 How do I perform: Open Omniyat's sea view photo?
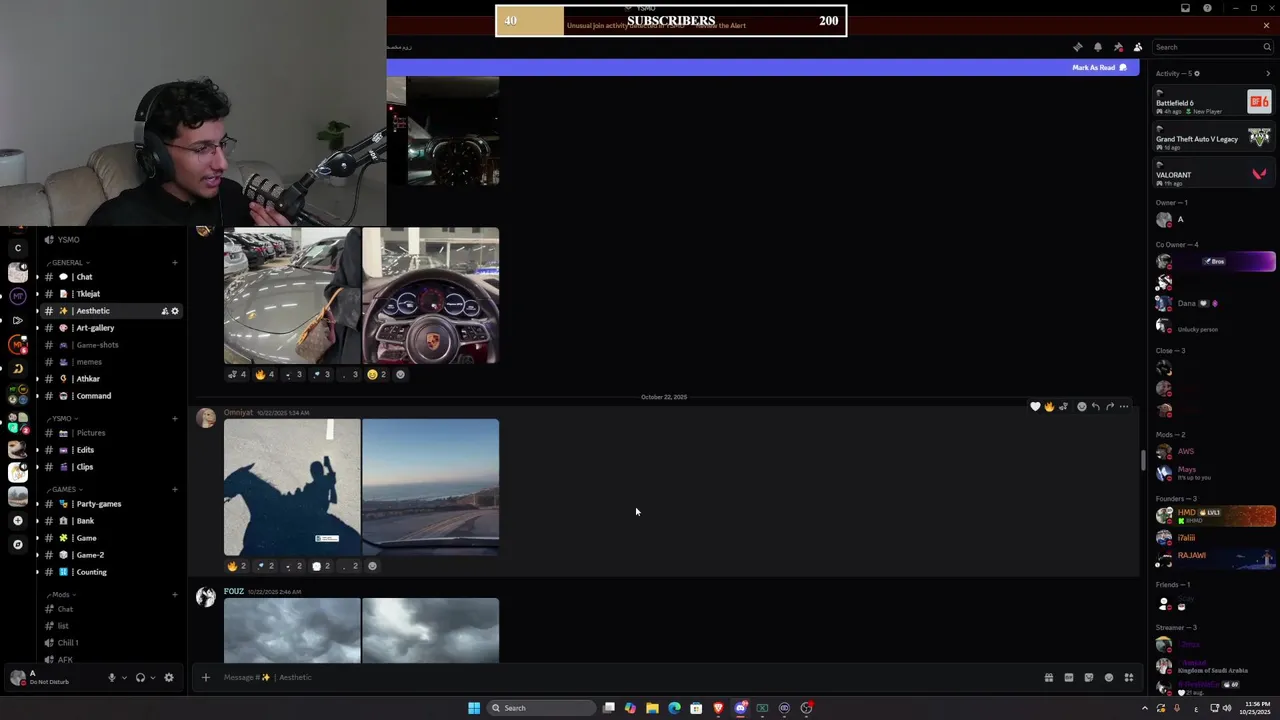pyautogui.click(x=430, y=487)
